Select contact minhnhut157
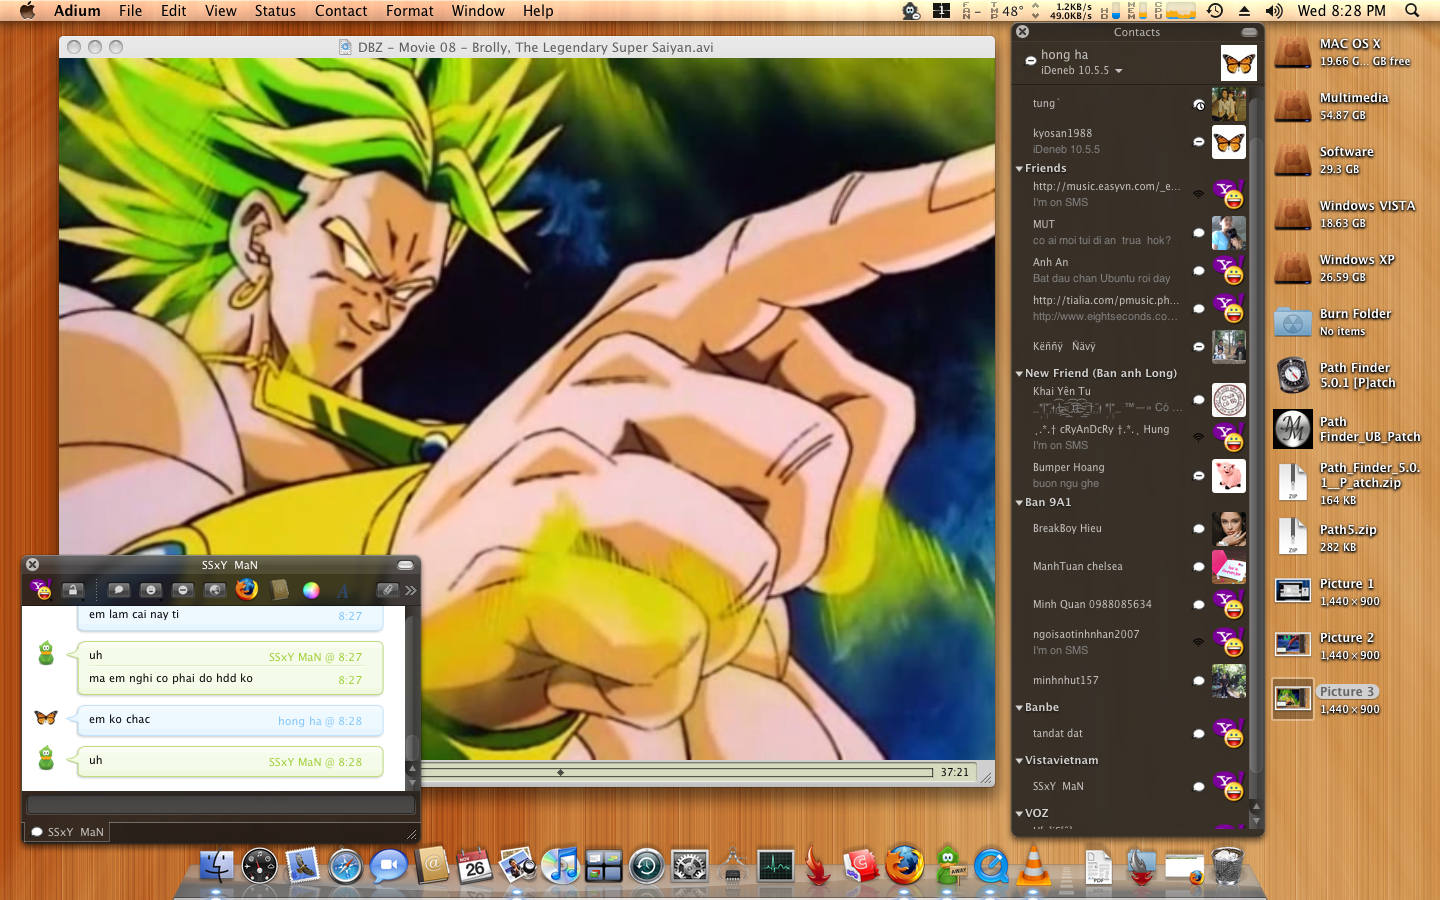The width and height of the screenshot is (1440, 900). [x=1131, y=681]
